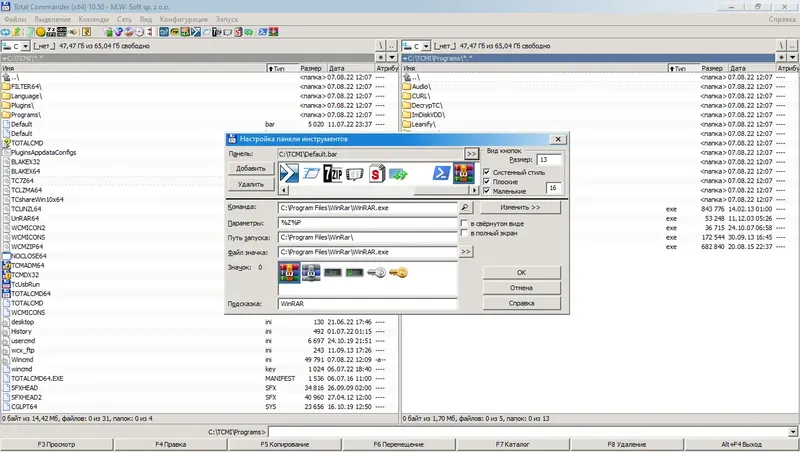Viewport: 800px width, 452px height.
Task: Click the red S document icon in main toolbar
Action: [x=238, y=32]
